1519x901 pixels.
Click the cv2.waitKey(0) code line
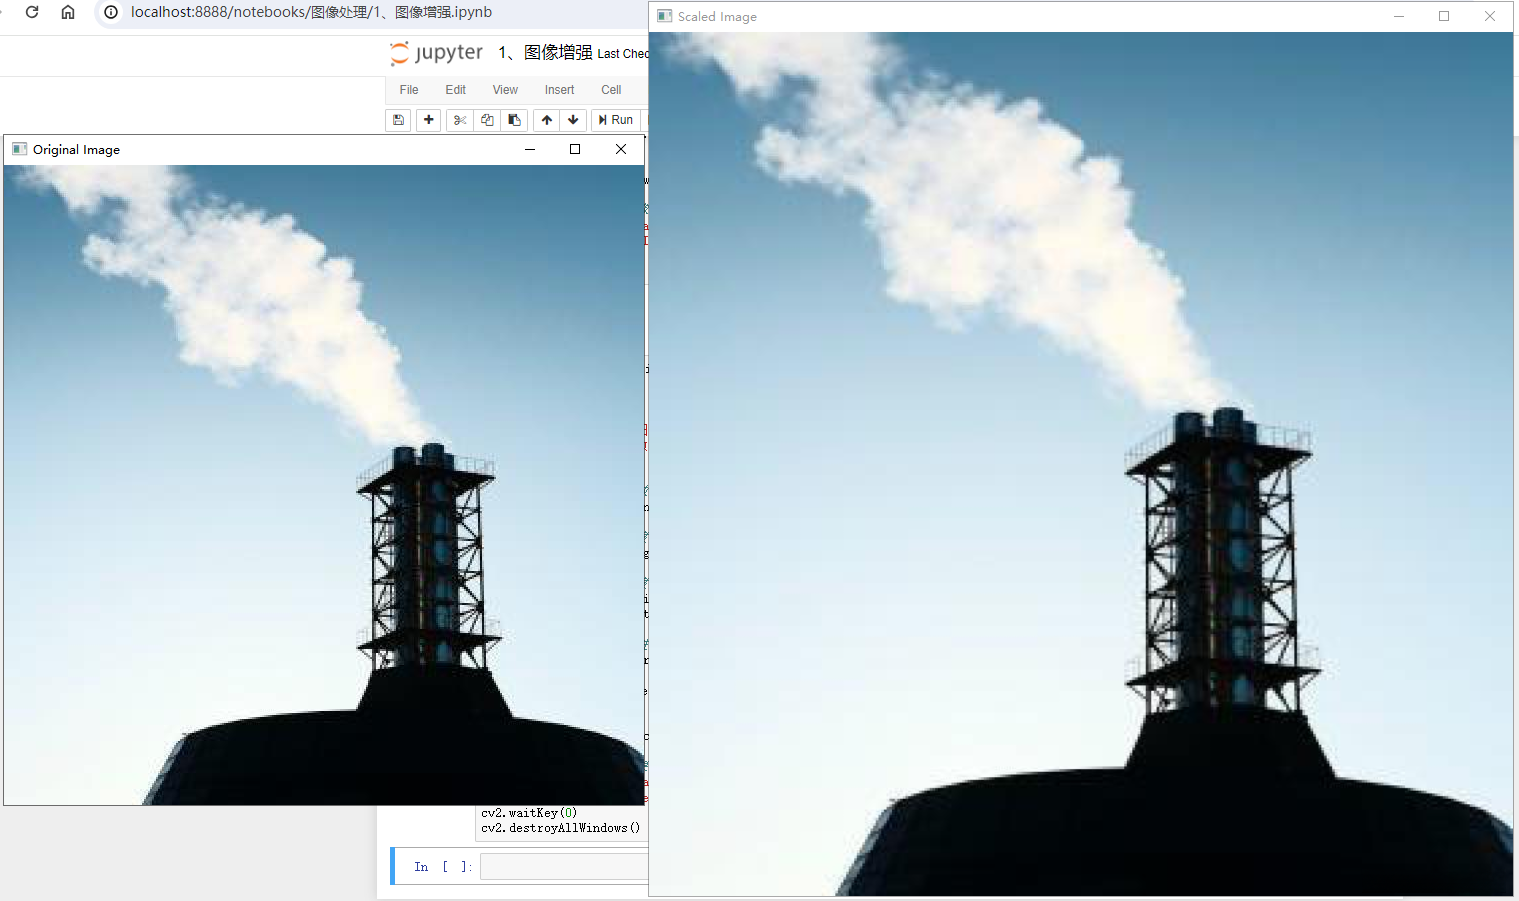click(x=529, y=813)
